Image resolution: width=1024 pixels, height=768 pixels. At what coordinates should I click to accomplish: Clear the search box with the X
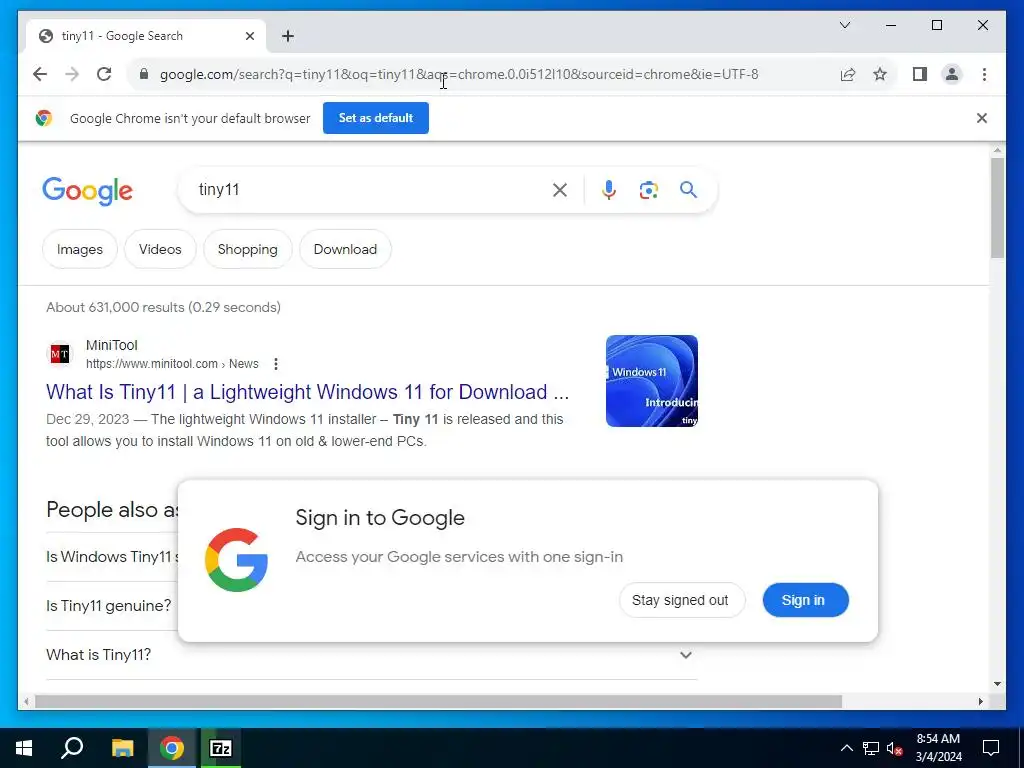click(560, 190)
